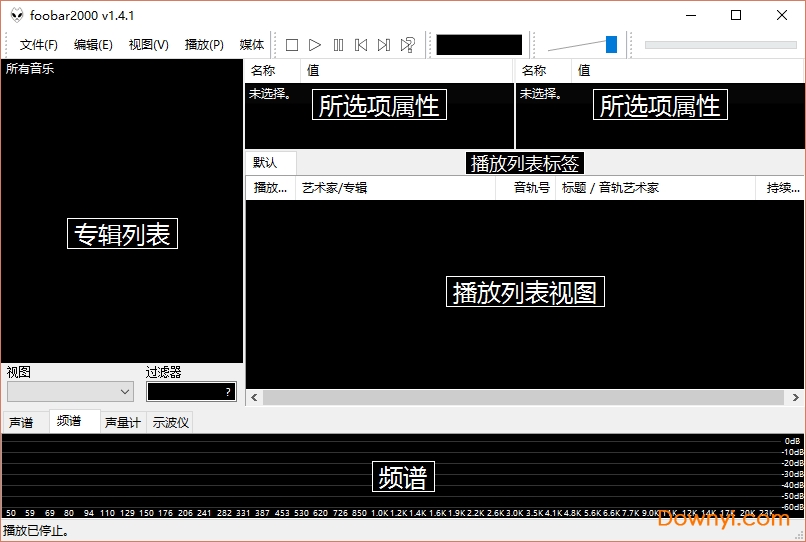This screenshot has width=806, height=542.
Task: Pause playback using the Pause icon
Action: tap(338, 45)
